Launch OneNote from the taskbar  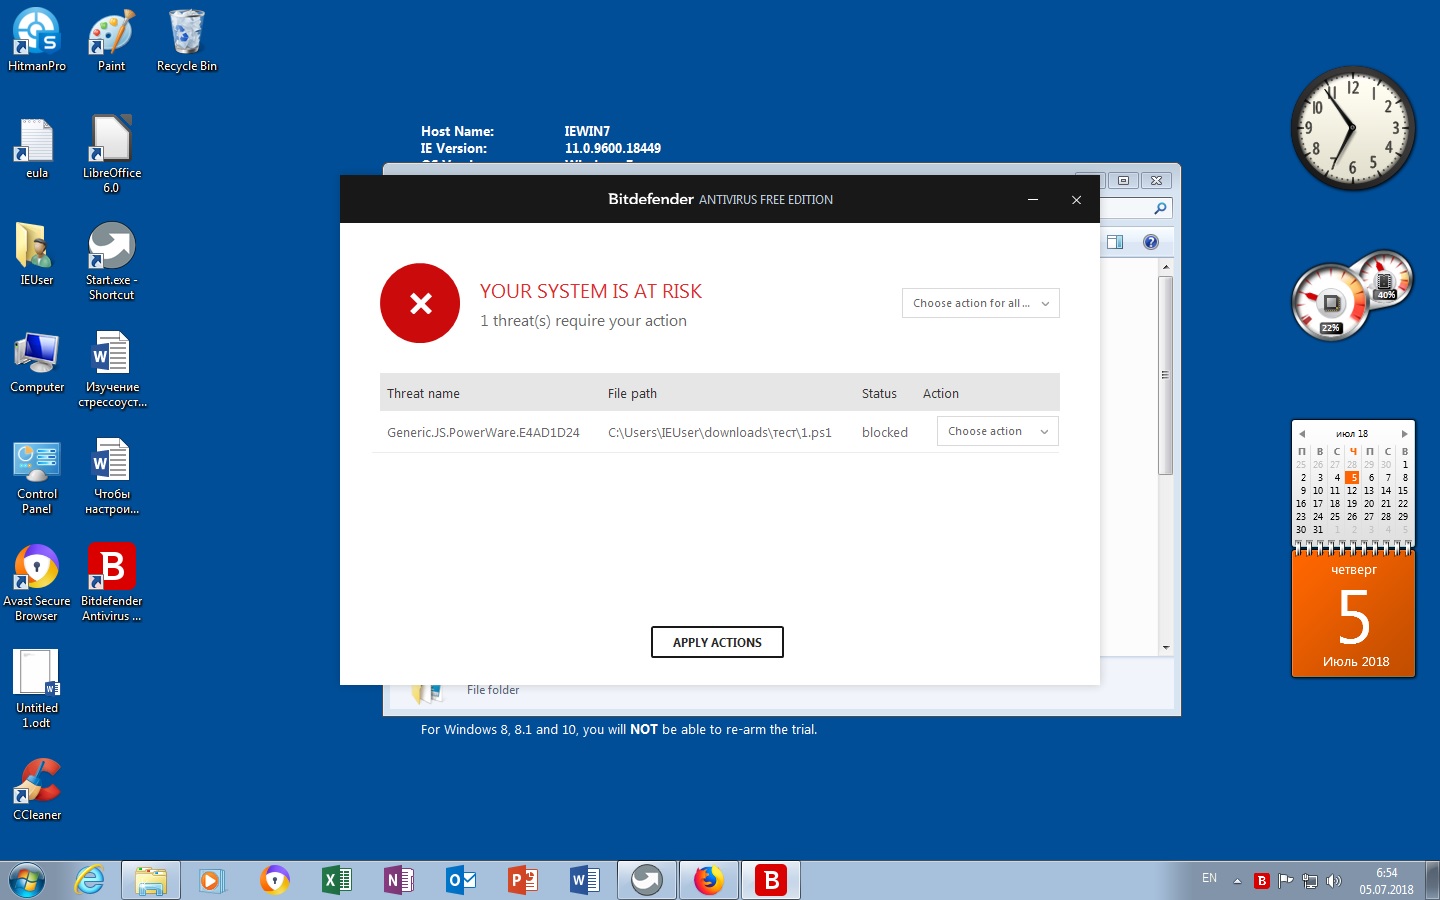398,880
